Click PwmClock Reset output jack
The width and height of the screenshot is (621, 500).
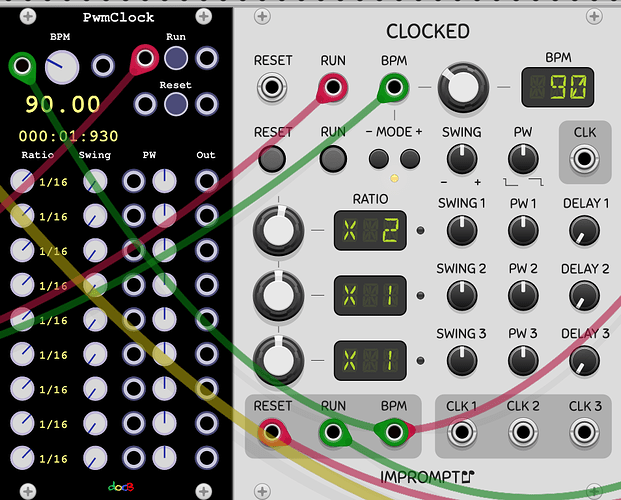coord(207,104)
